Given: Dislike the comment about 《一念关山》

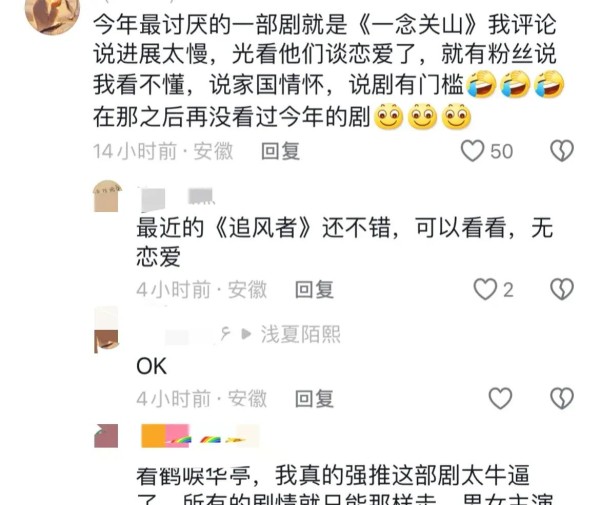Looking at the screenshot, I should pos(562,151).
